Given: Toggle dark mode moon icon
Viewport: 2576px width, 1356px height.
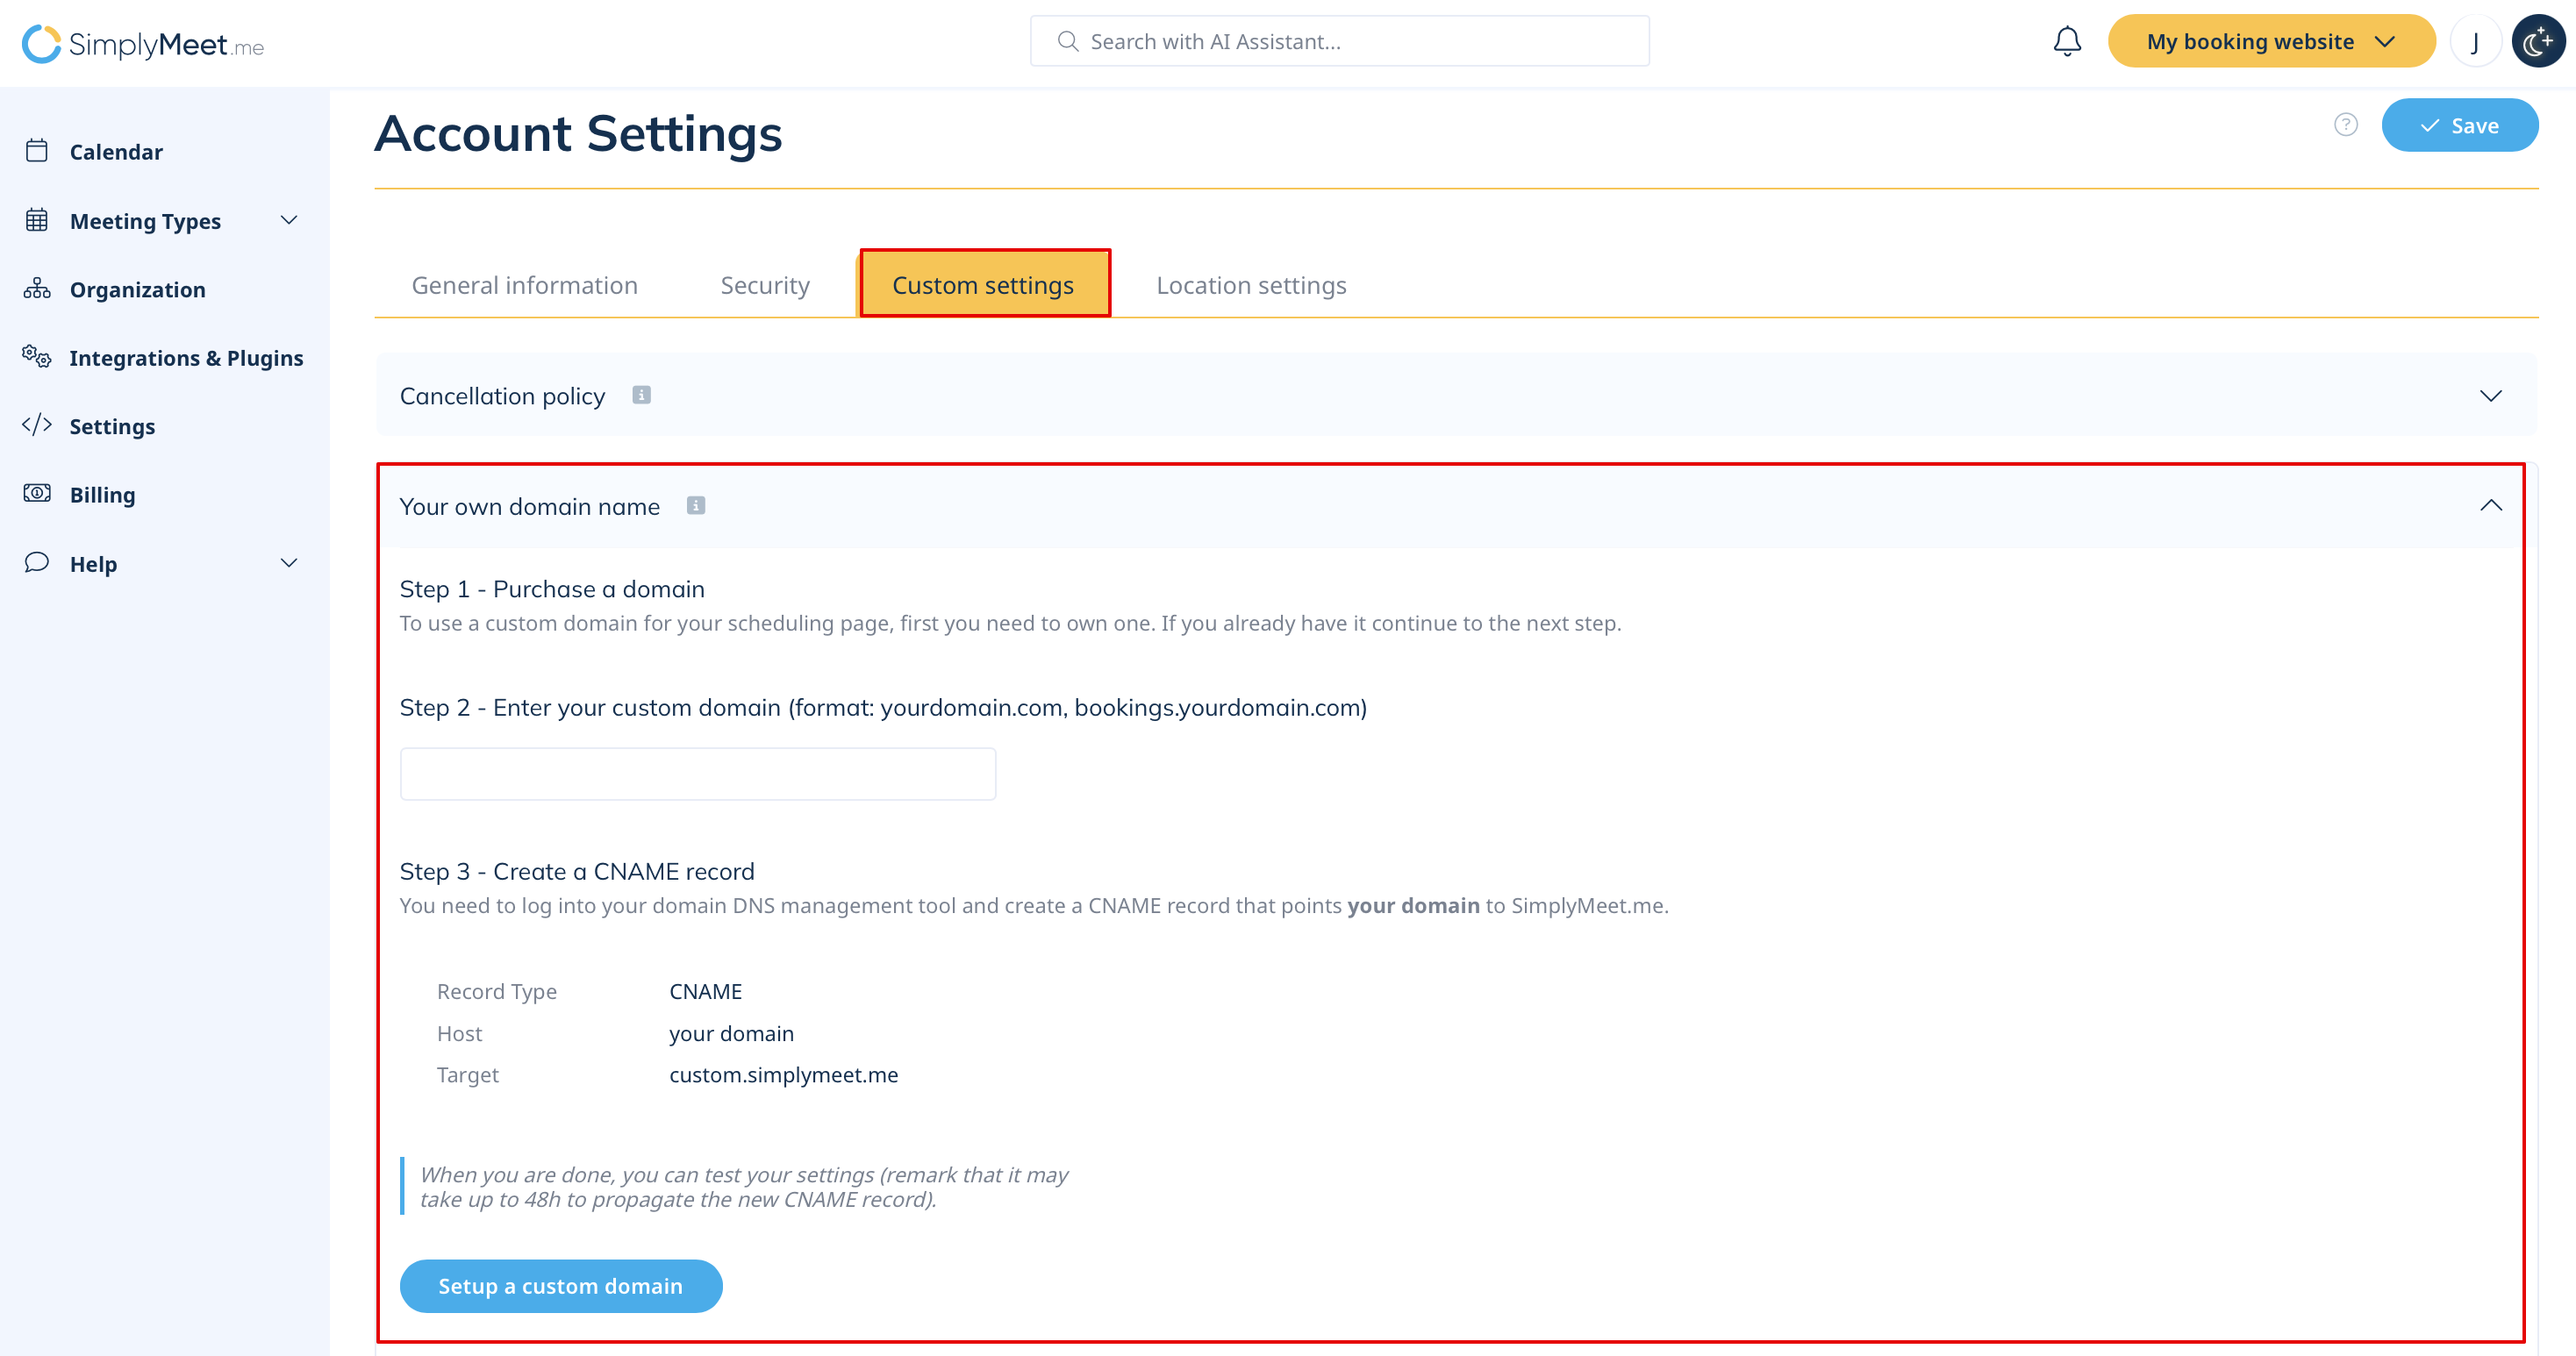Looking at the screenshot, I should pyautogui.click(x=2537, y=42).
